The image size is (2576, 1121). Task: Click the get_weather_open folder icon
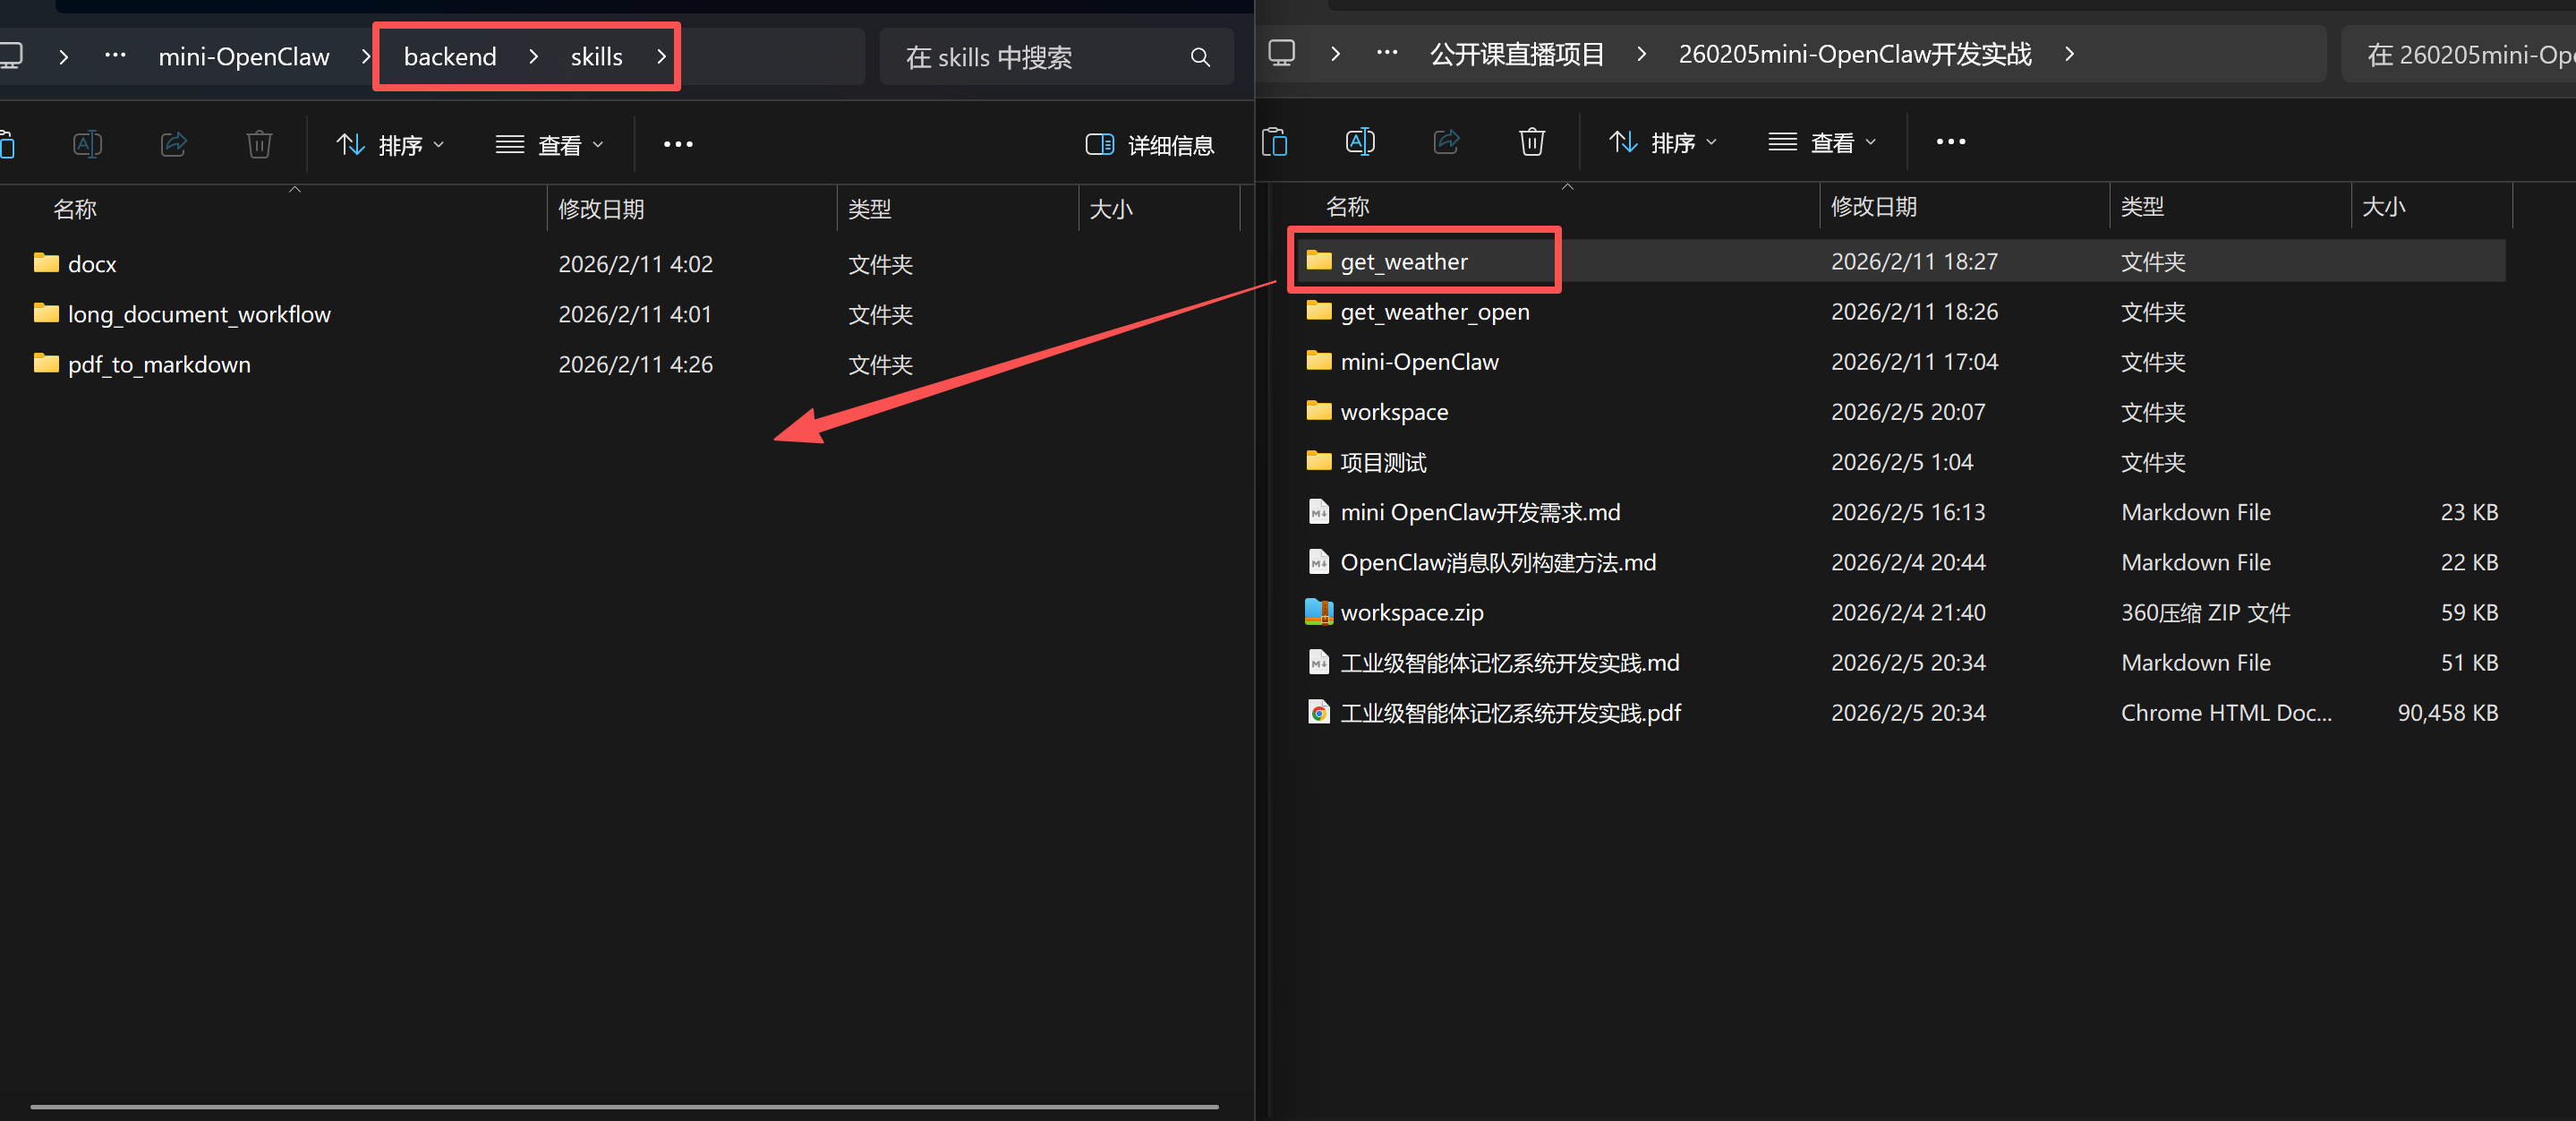[x=1319, y=310]
